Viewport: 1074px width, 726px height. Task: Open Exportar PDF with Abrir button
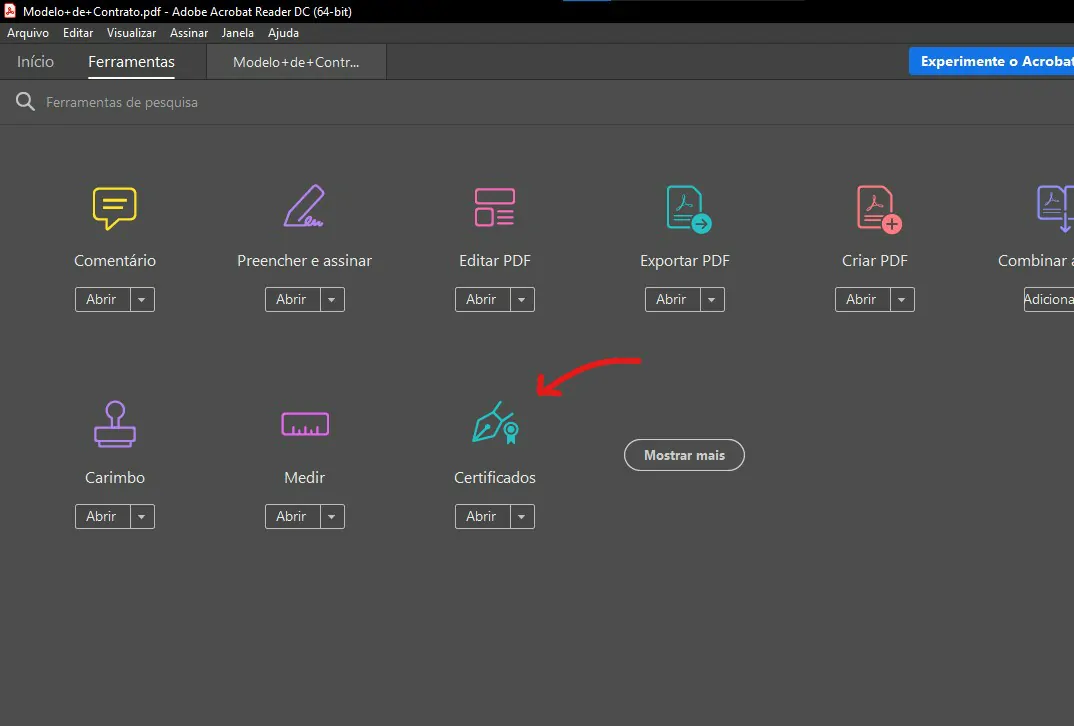[x=673, y=299]
